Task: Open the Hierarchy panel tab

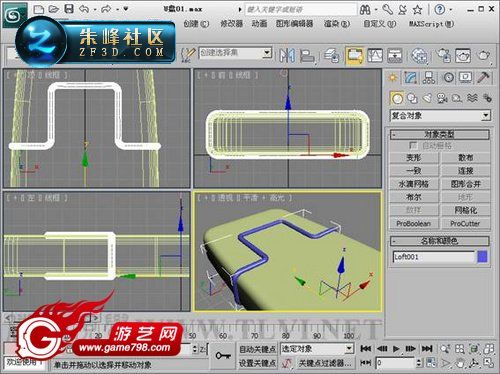Action: click(428, 78)
